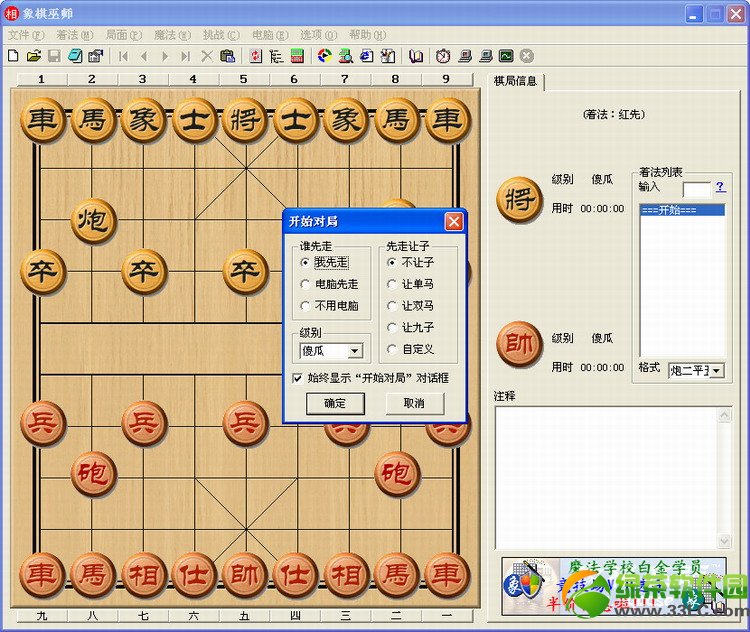Click the blue browser 'e' toolbar icon
This screenshot has width=750, height=632.
click(x=366, y=56)
